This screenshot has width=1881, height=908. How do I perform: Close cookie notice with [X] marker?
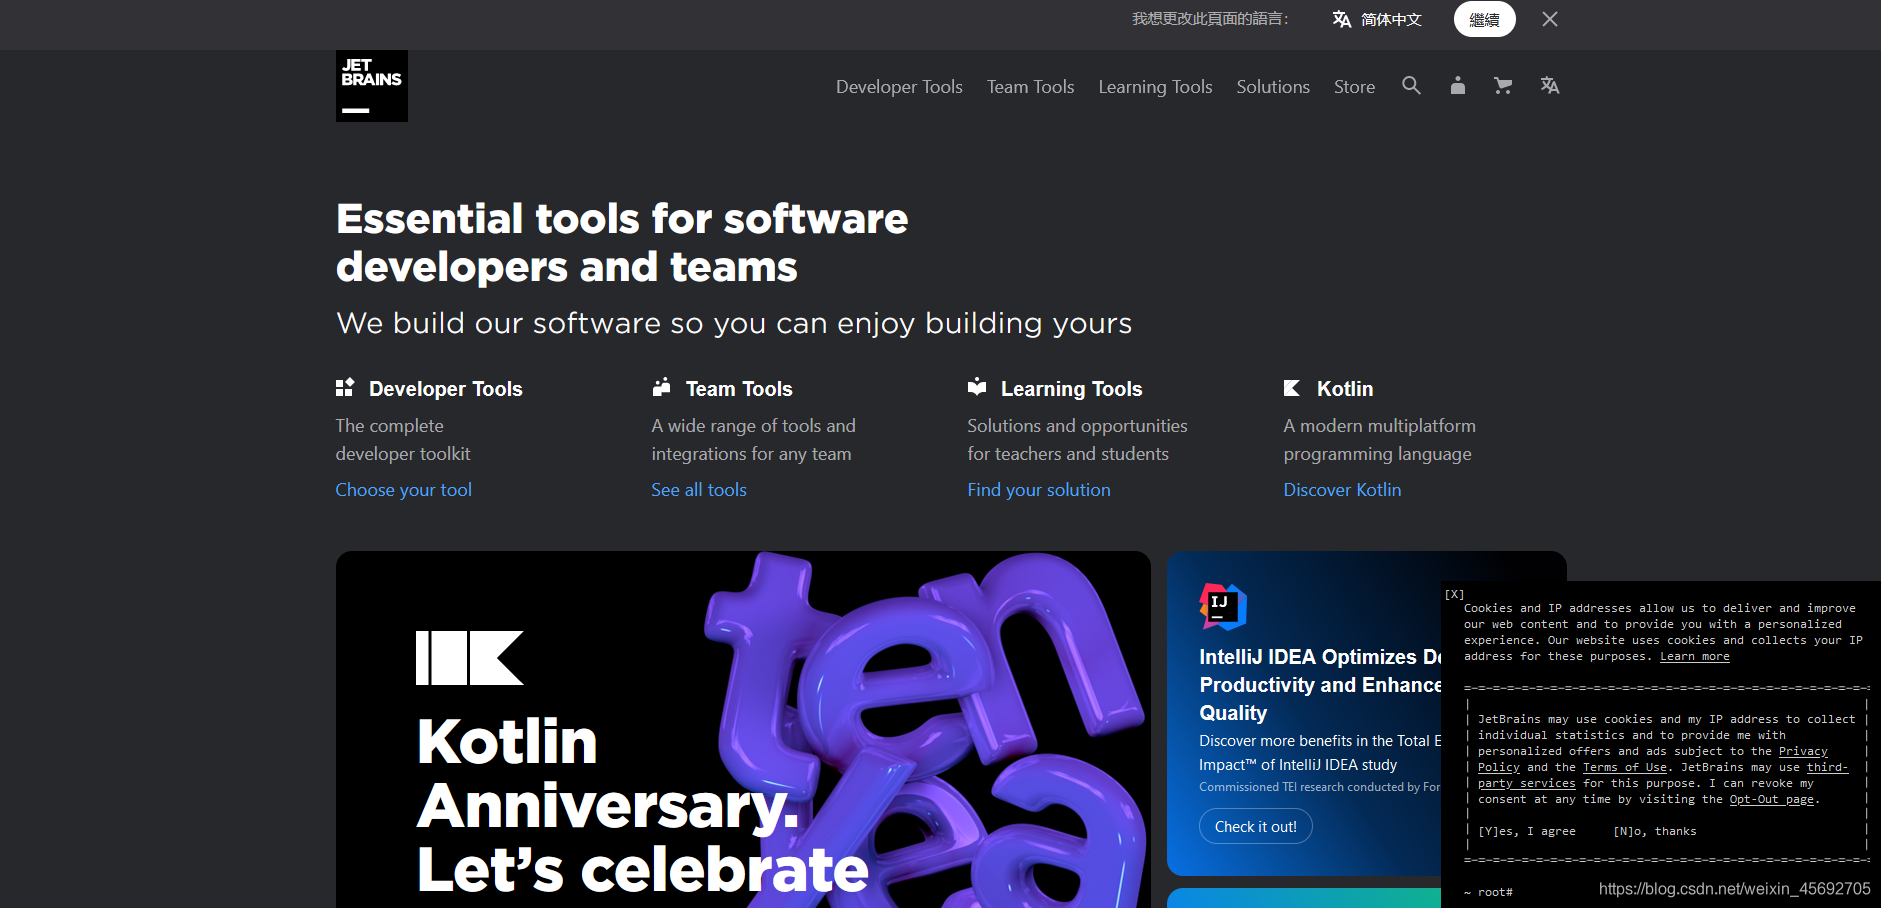tap(1454, 594)
